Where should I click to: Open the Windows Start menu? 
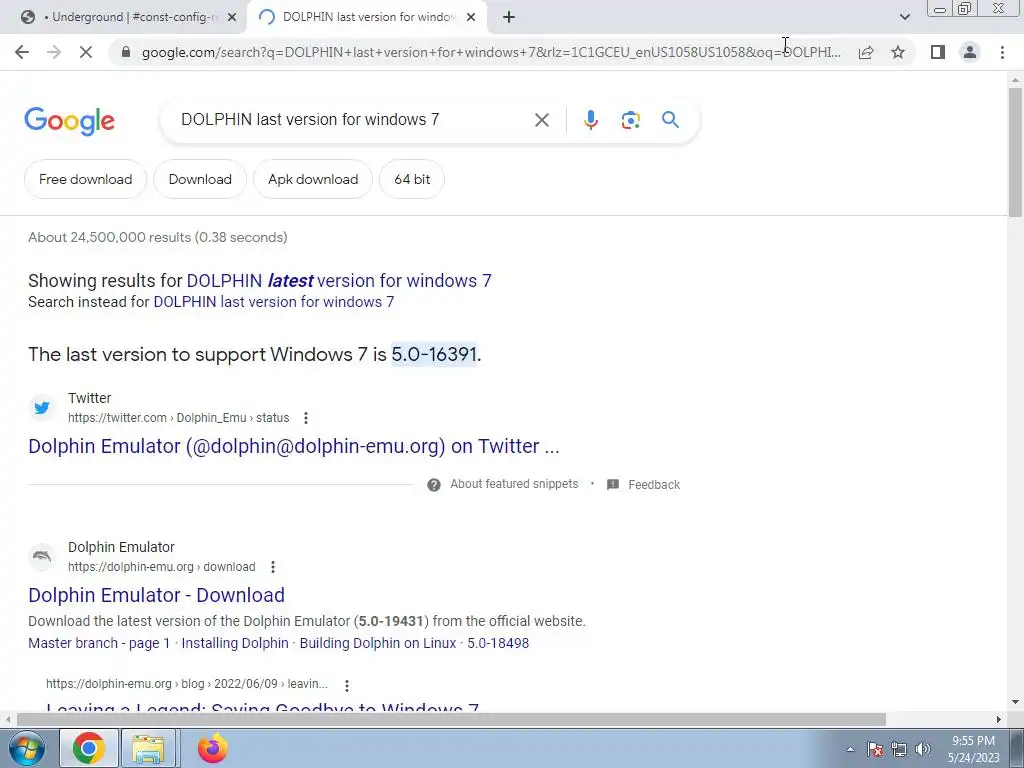click(x=26, y=748)
